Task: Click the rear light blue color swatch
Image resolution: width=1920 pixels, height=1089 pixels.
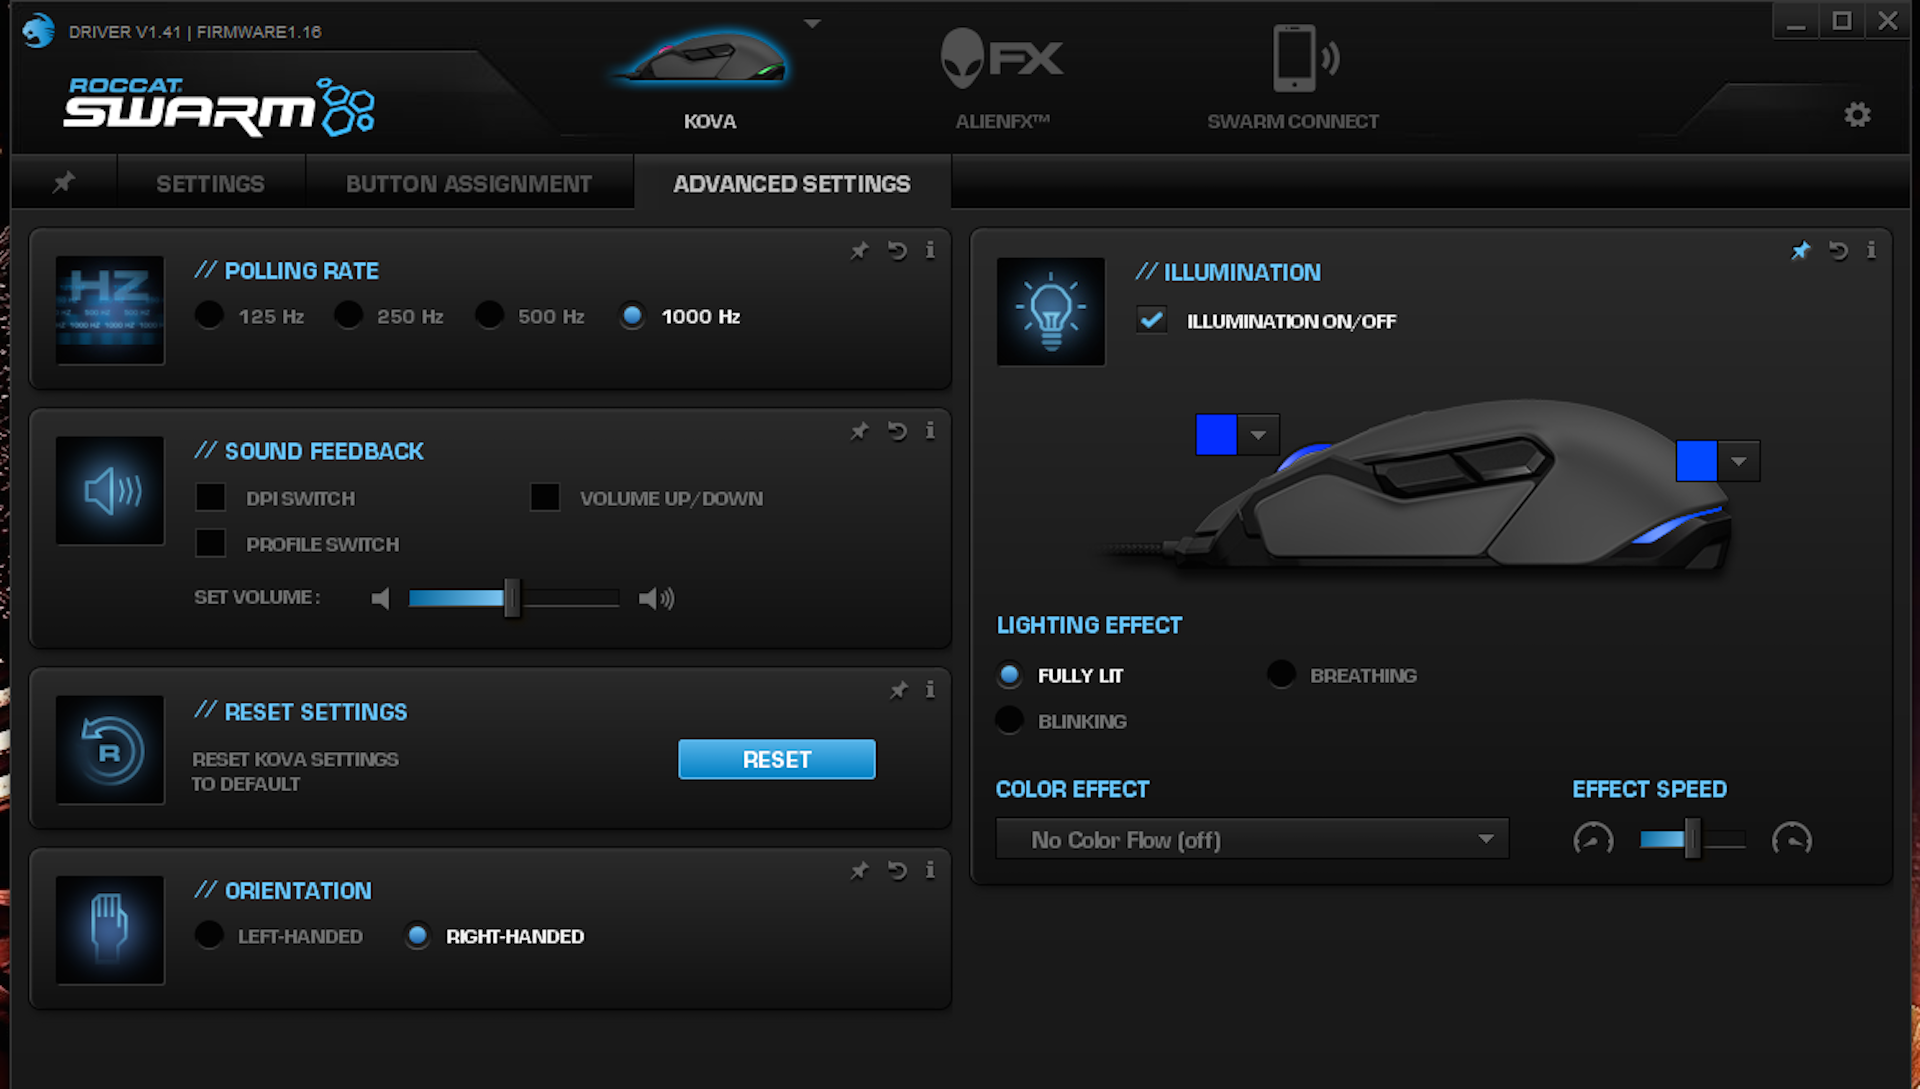Action: [1696, 461]
